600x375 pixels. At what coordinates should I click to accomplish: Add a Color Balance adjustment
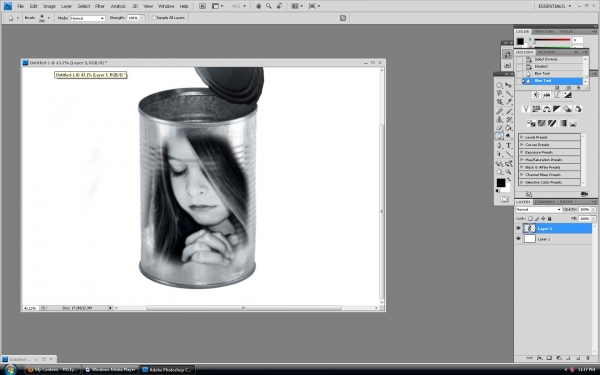pos(546,109)
